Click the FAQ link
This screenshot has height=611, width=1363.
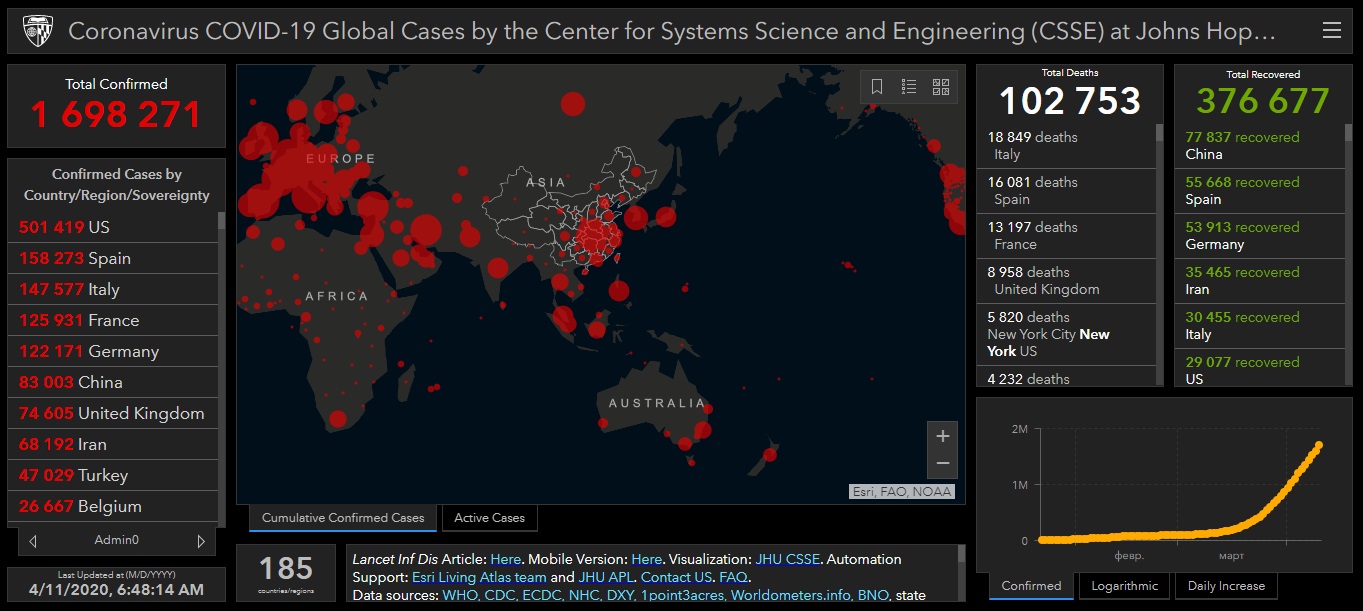click(x=733, y=577)
